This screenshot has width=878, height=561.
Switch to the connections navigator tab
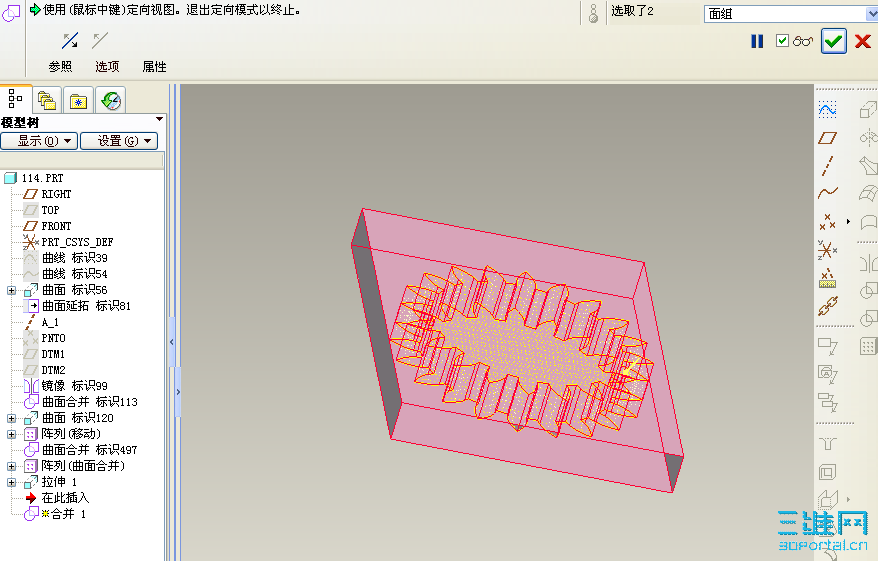point(111,101)
